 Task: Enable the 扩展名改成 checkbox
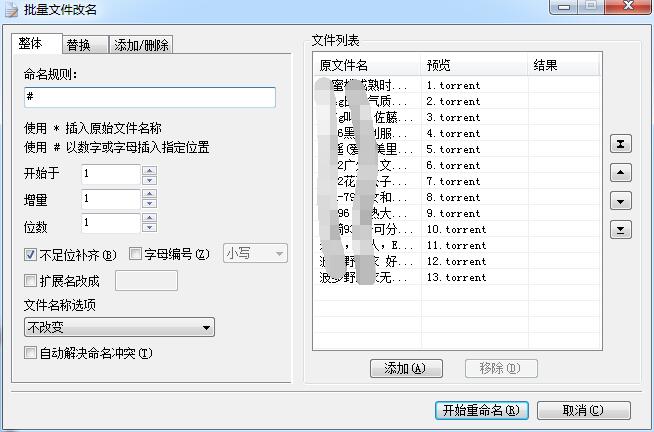(31, 281)
